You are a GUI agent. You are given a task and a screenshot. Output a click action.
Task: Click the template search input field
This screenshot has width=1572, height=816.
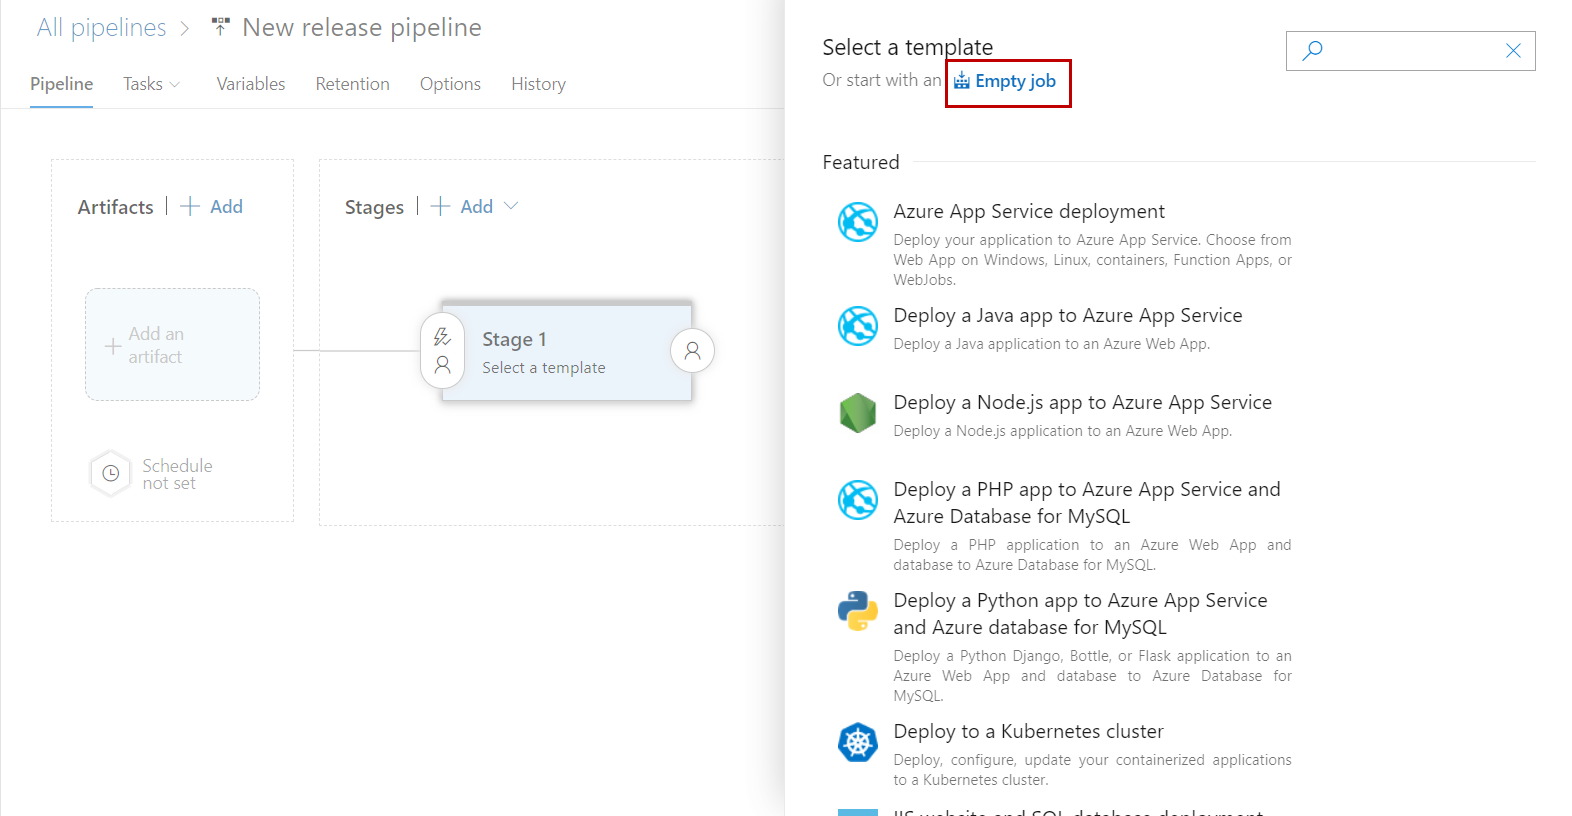coord(1411,51)
